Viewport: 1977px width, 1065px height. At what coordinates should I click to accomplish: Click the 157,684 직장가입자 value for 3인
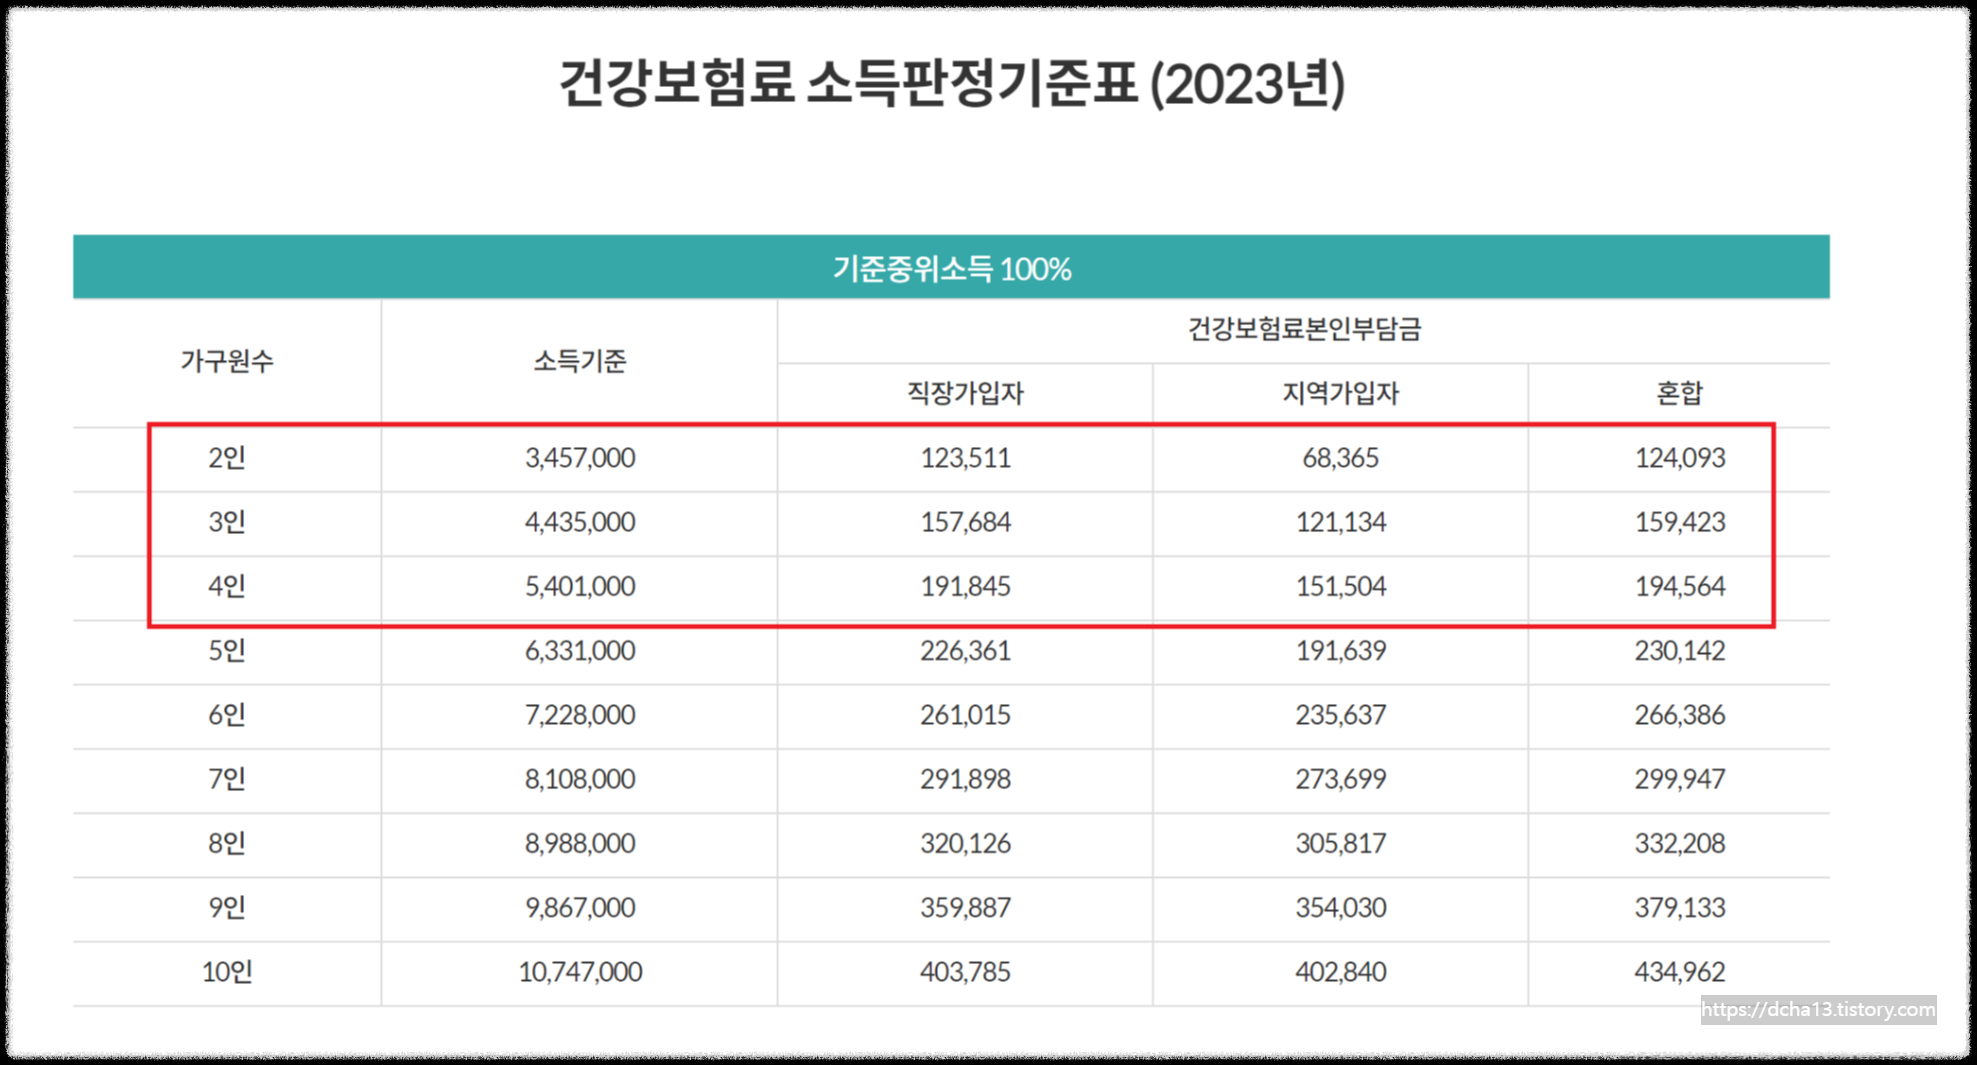pyautogui.click(x=964, y=521)
